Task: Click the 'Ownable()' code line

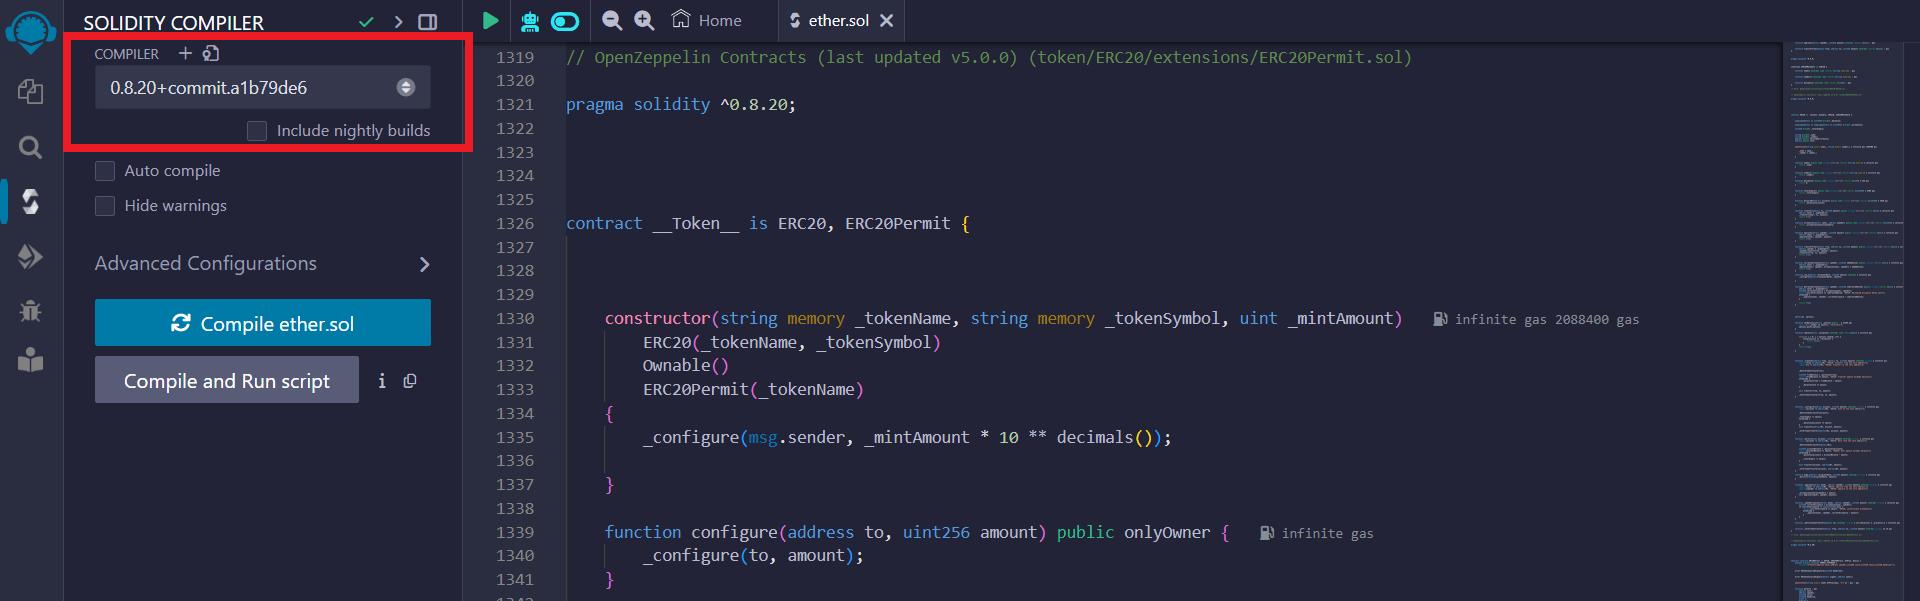Action: tap(686, 366)
